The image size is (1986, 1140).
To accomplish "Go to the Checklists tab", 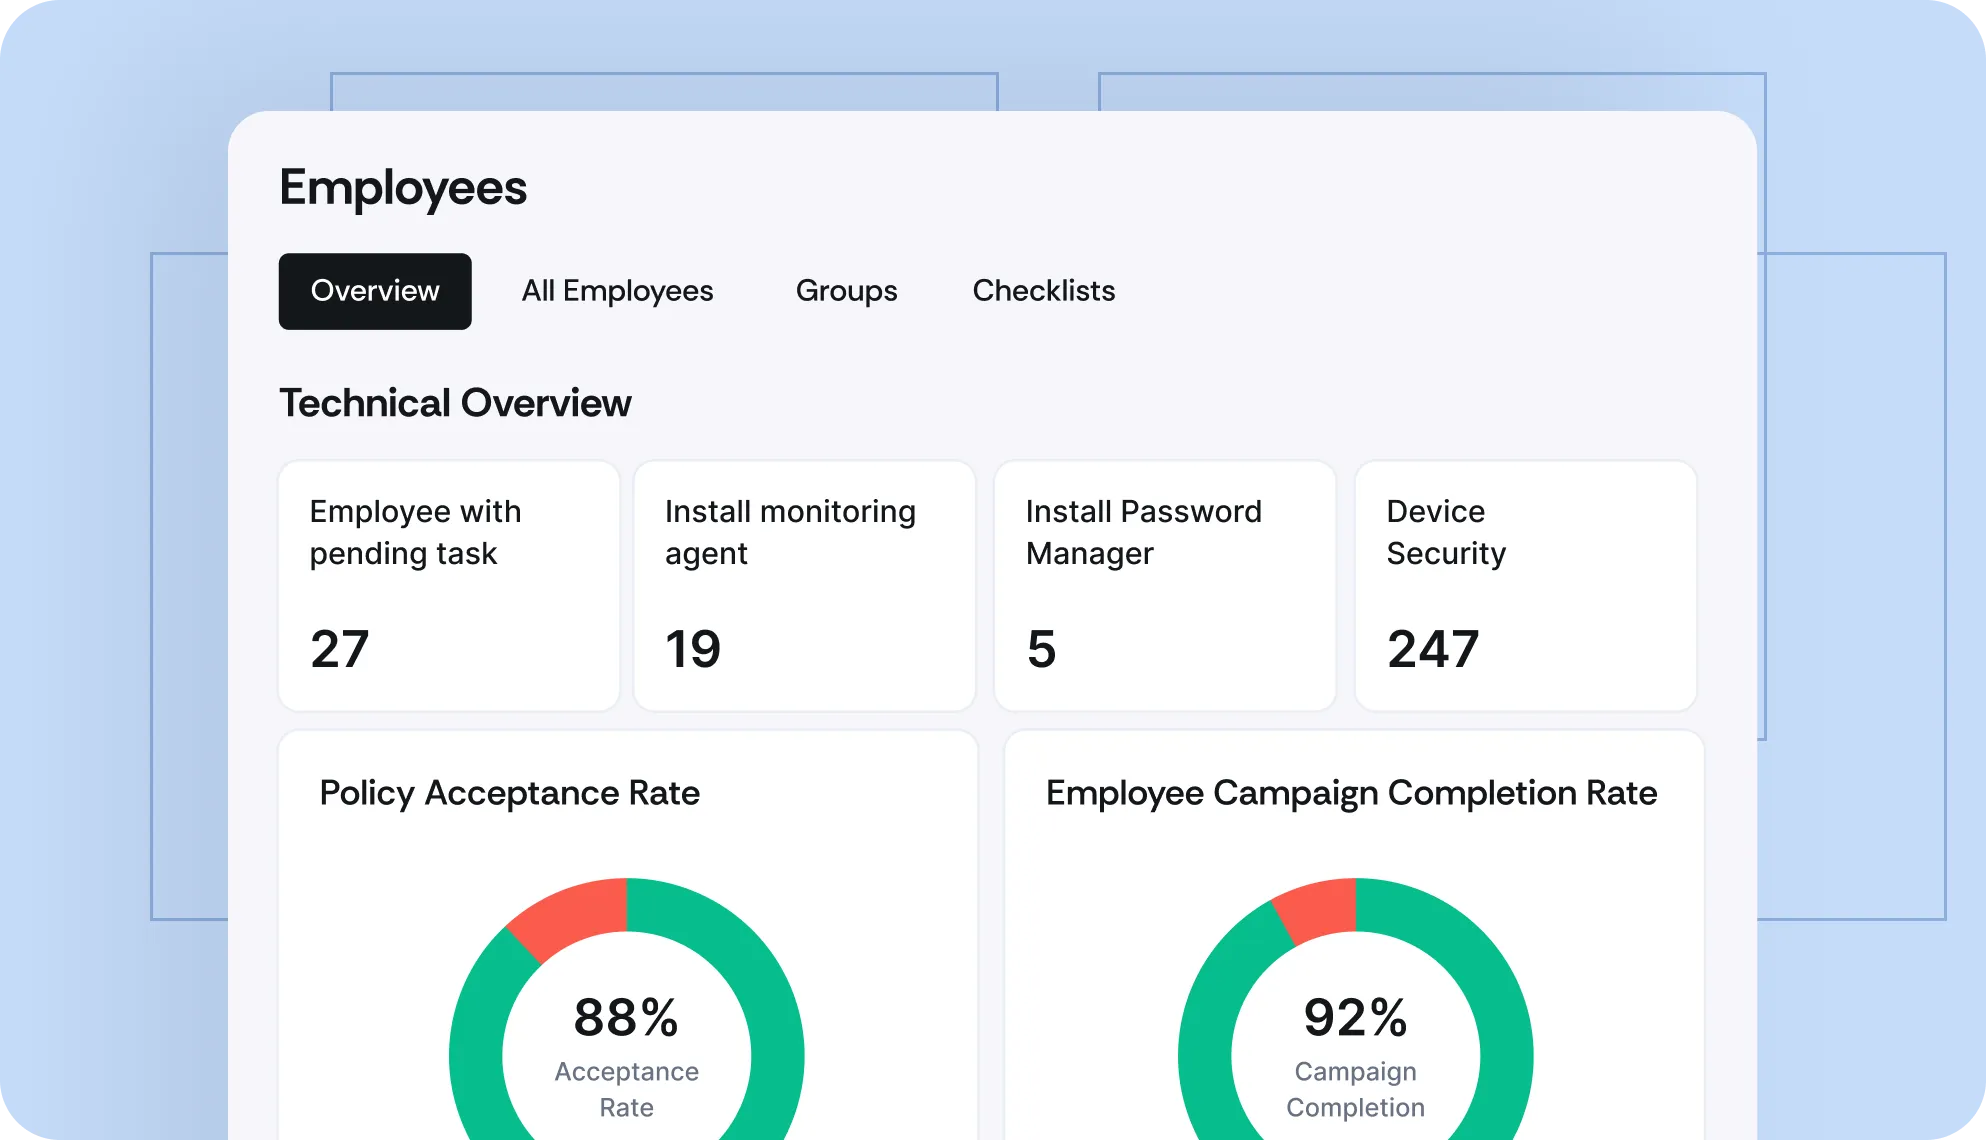I will [1043, 291].
